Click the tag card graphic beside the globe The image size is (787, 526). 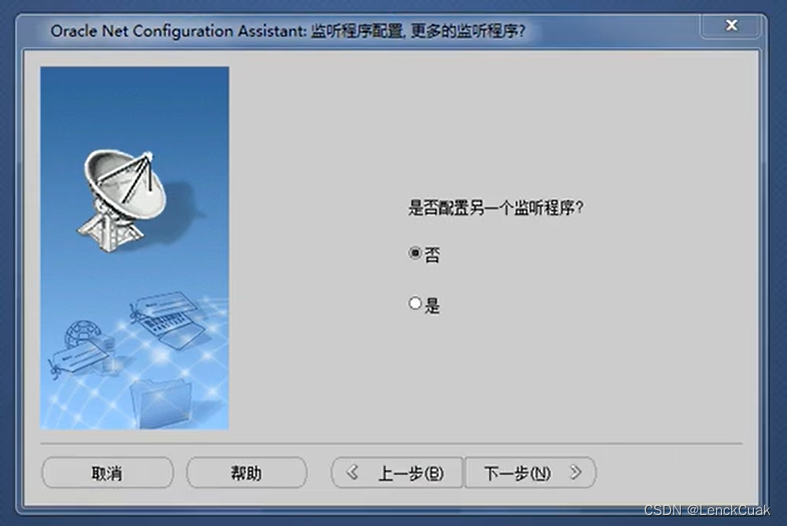[x=78, y=359]
